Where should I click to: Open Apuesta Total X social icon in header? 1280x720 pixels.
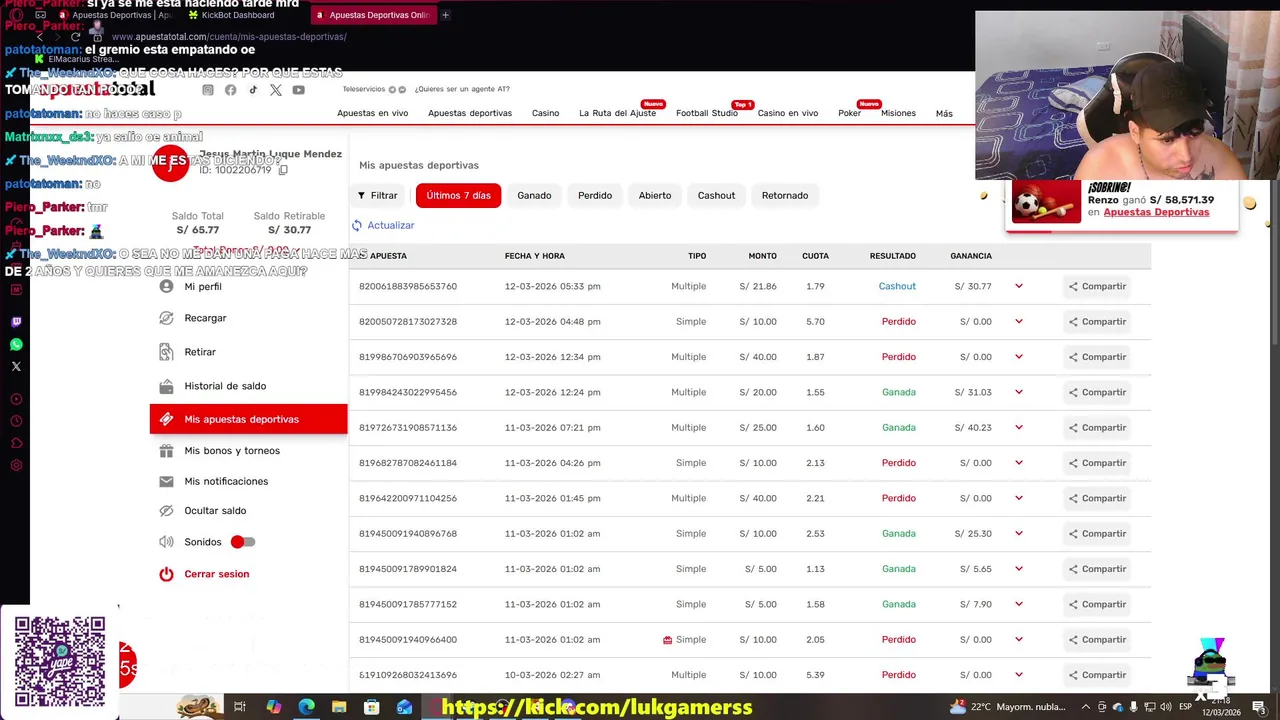(x=276, y=90)
